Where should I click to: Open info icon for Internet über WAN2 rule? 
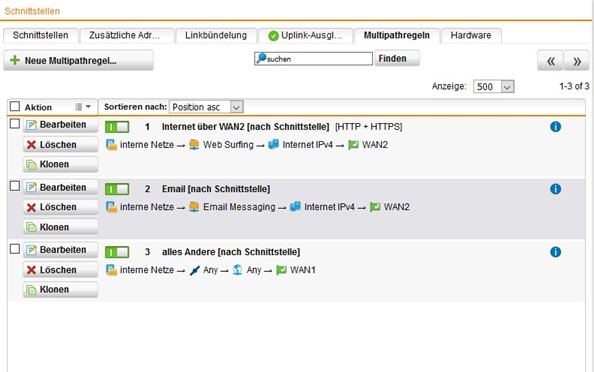pos(555,127)
